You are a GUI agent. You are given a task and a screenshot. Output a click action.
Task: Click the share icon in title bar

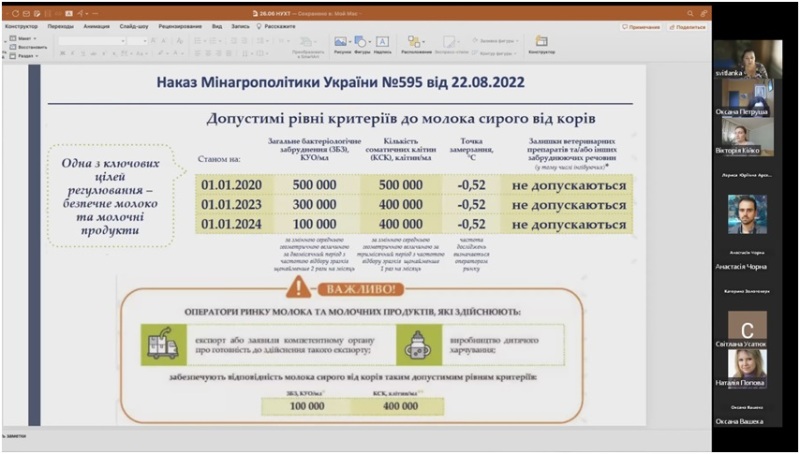tap(704, 14)
